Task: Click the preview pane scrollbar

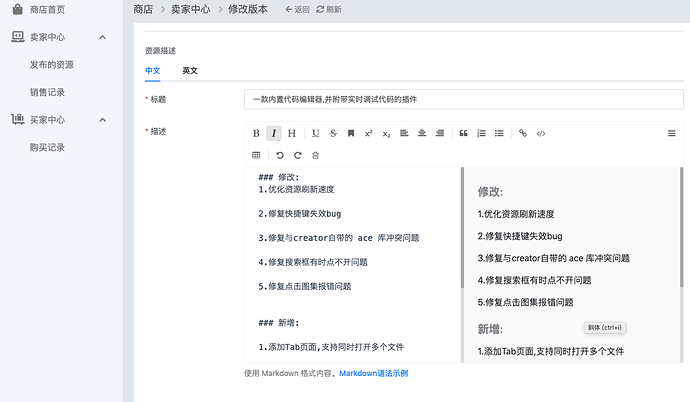Action: pos(681,228)
